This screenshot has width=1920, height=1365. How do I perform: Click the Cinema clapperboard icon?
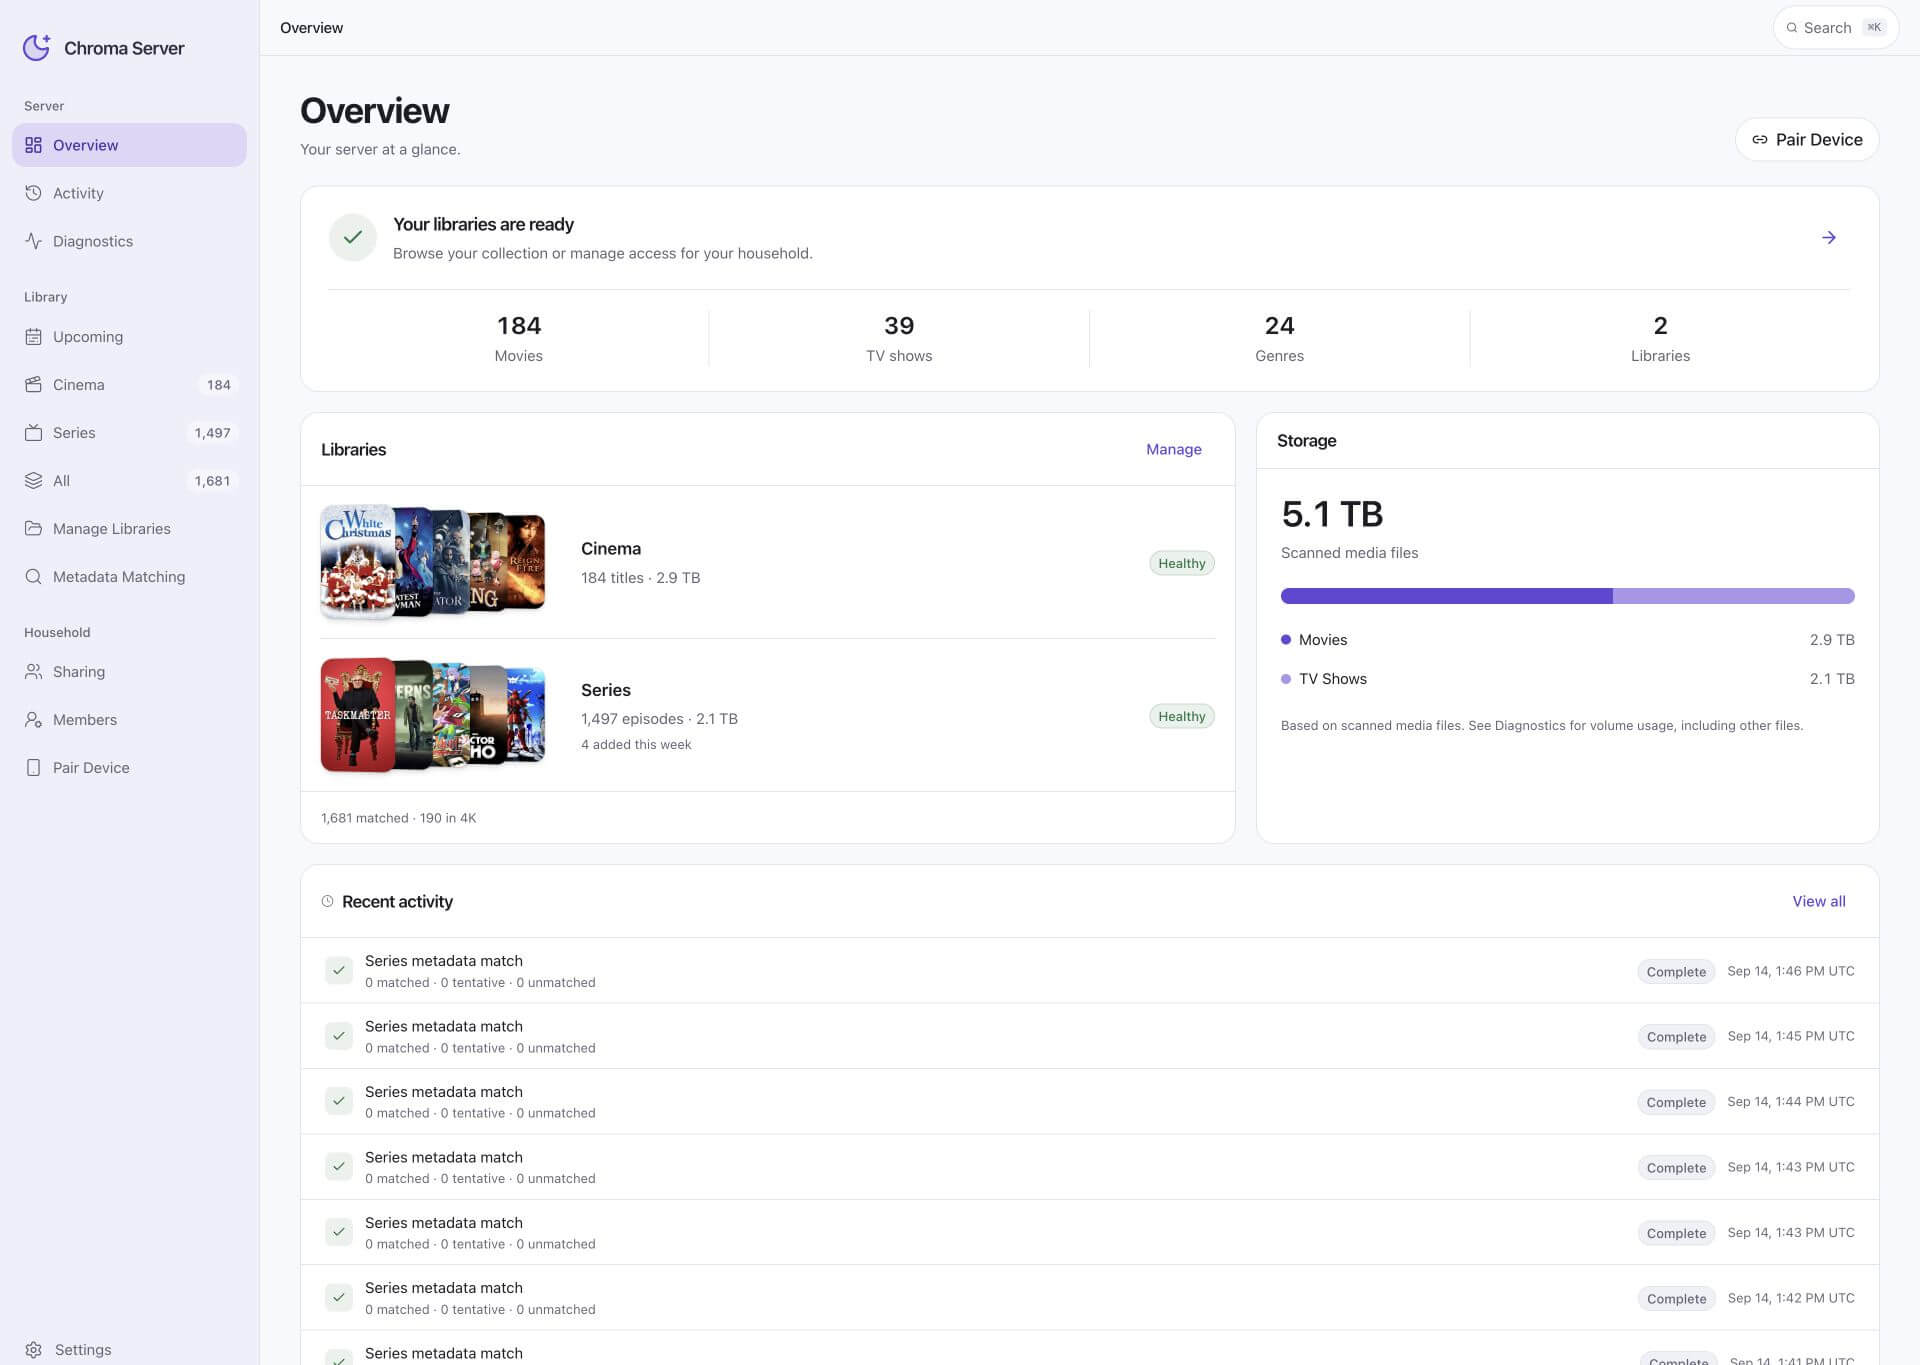[33, 385]
